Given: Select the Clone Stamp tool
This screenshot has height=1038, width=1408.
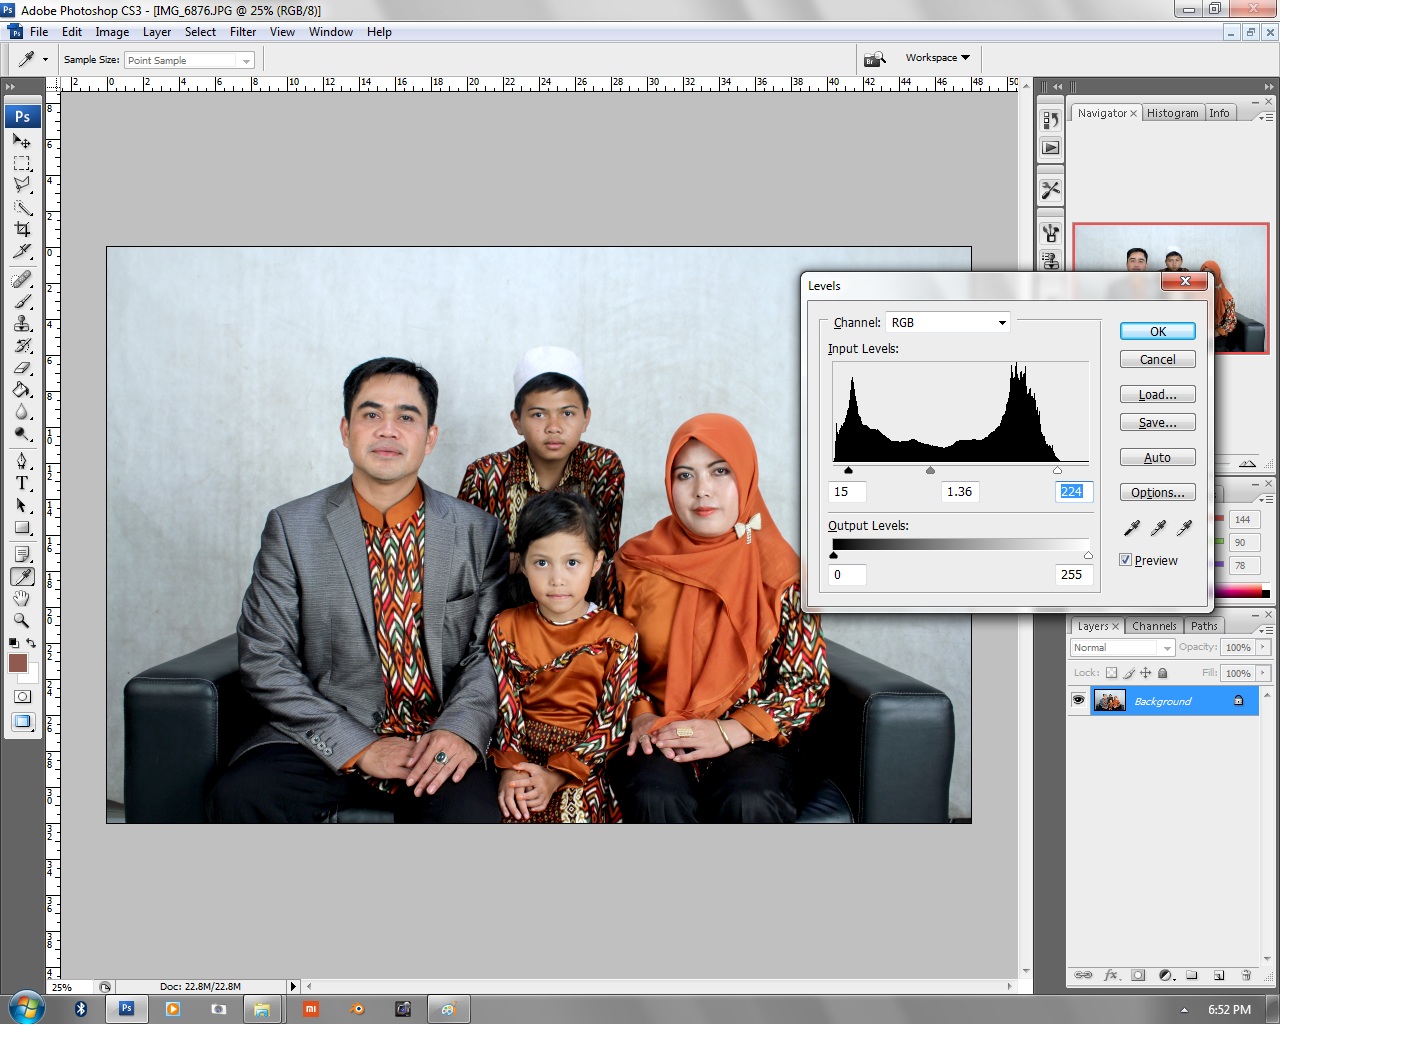Looking at the screenshot, I should [22, 324].
